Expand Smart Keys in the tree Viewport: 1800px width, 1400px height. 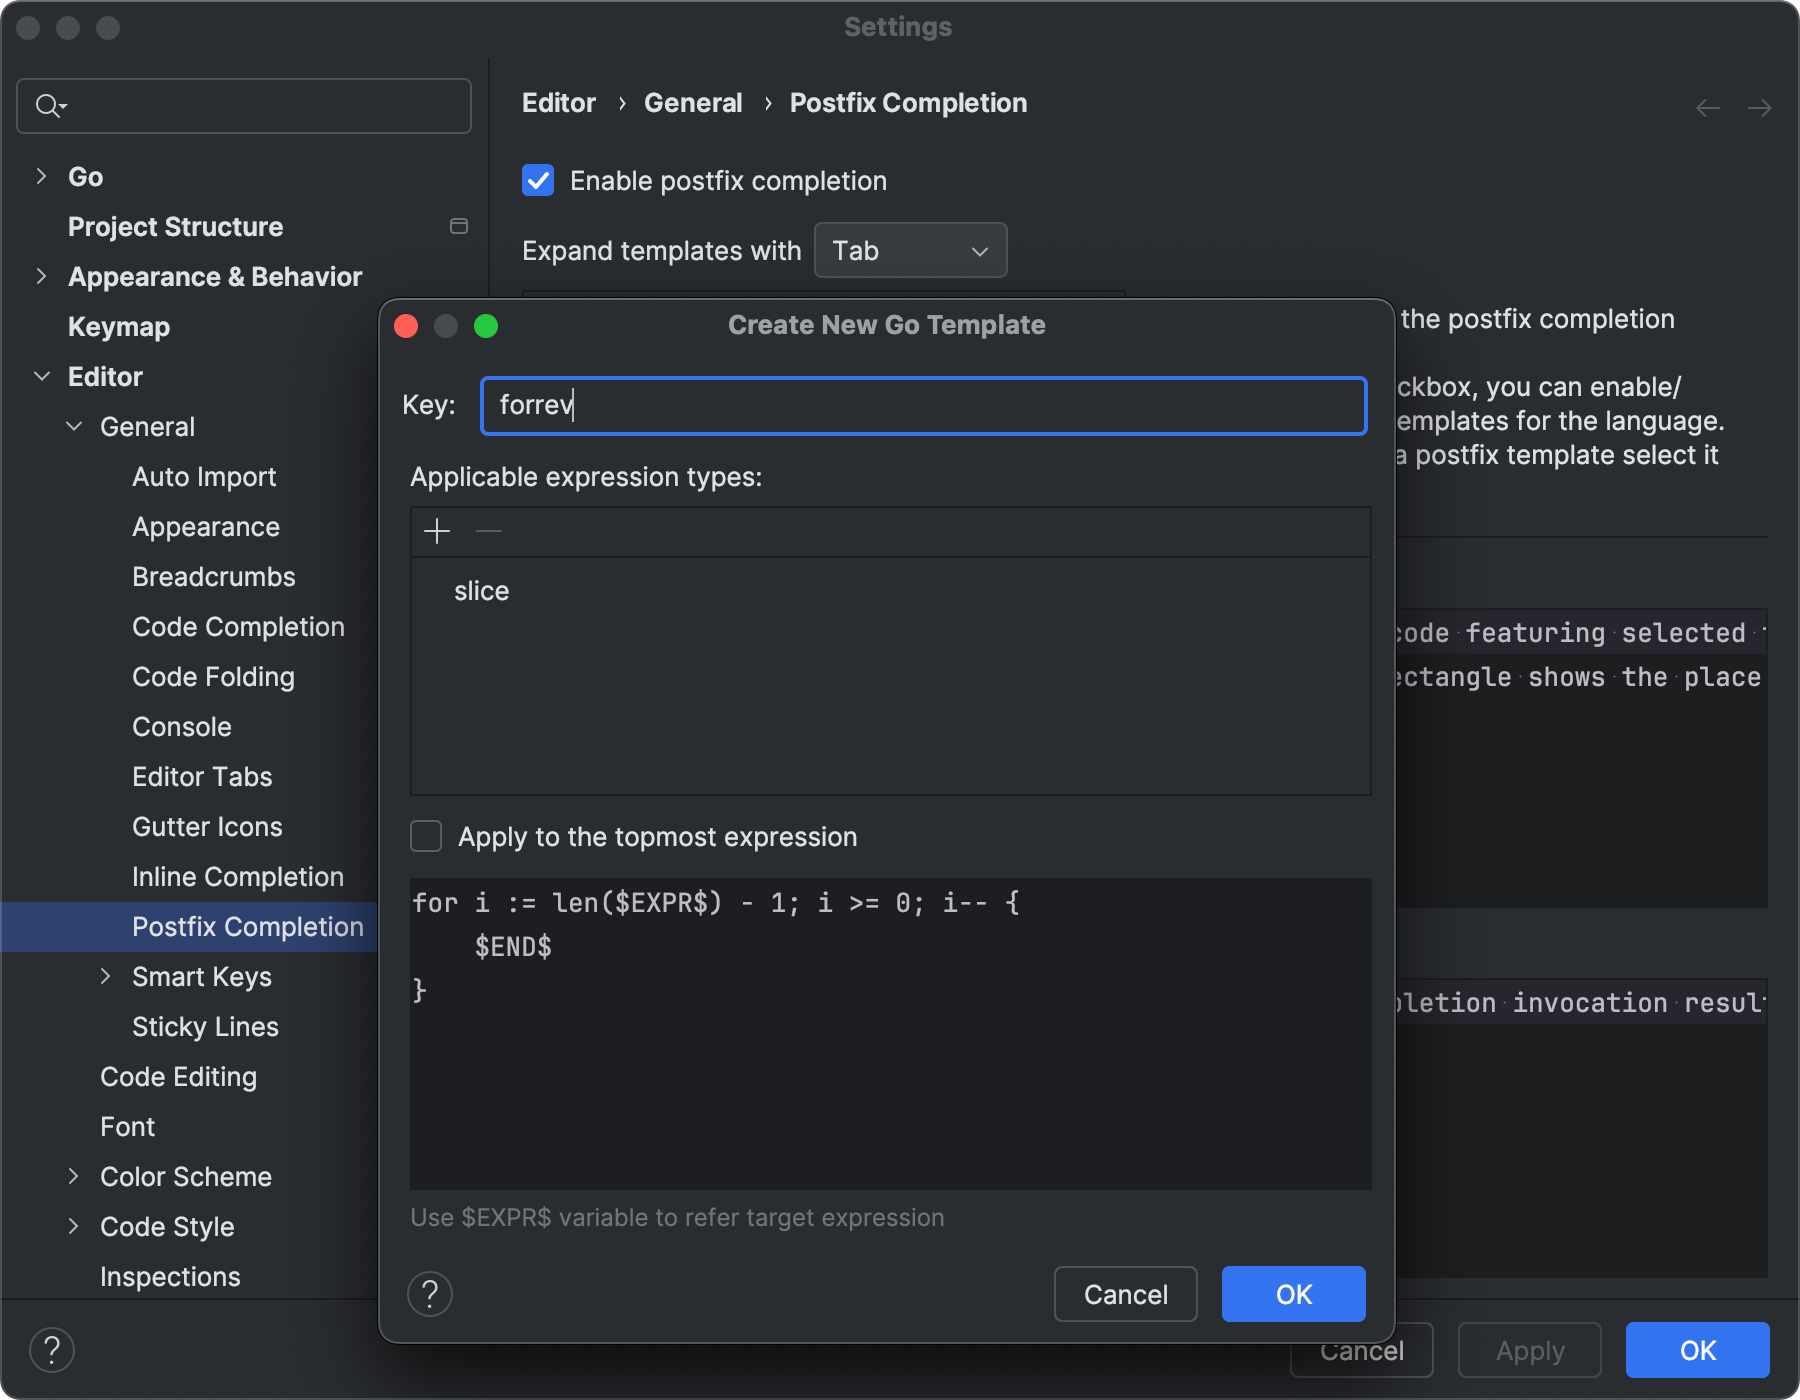click(107, 977)
